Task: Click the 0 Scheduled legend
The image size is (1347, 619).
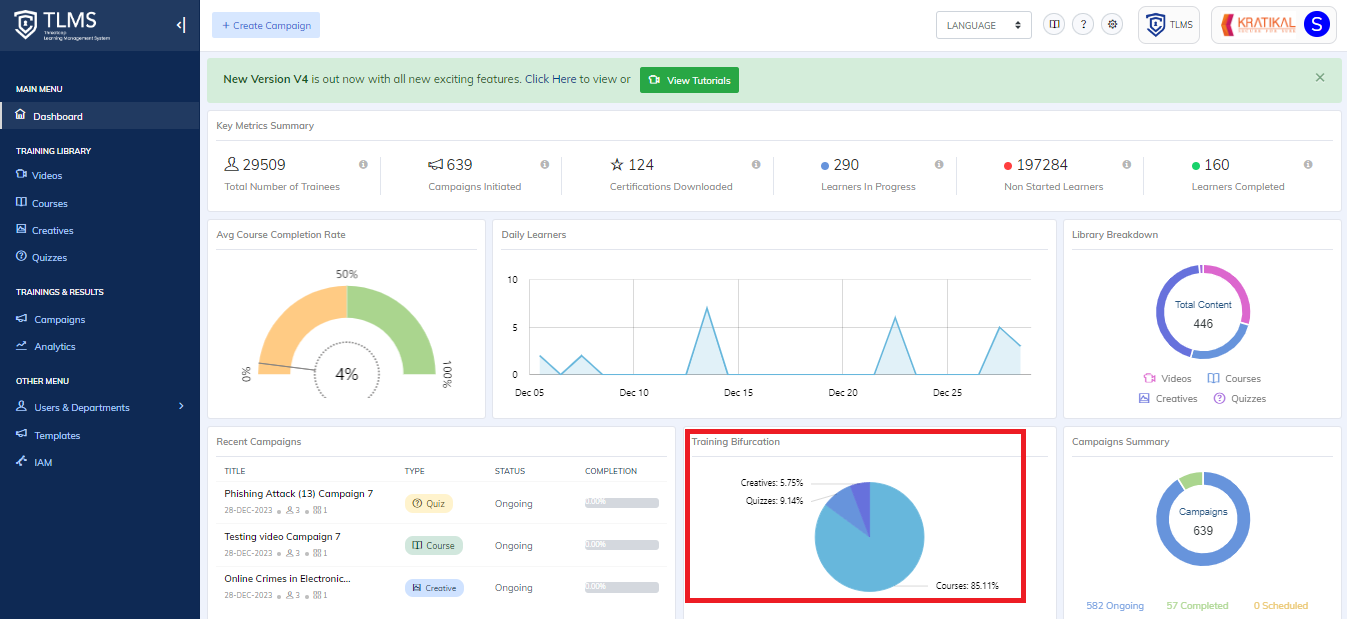Action: point(1280,605)
